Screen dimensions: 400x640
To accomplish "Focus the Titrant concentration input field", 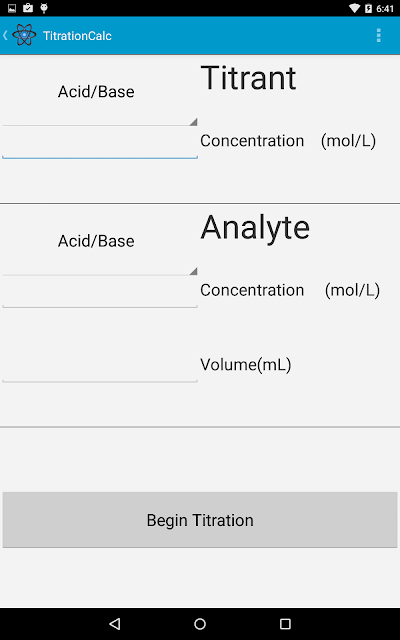I will (100, 142).
